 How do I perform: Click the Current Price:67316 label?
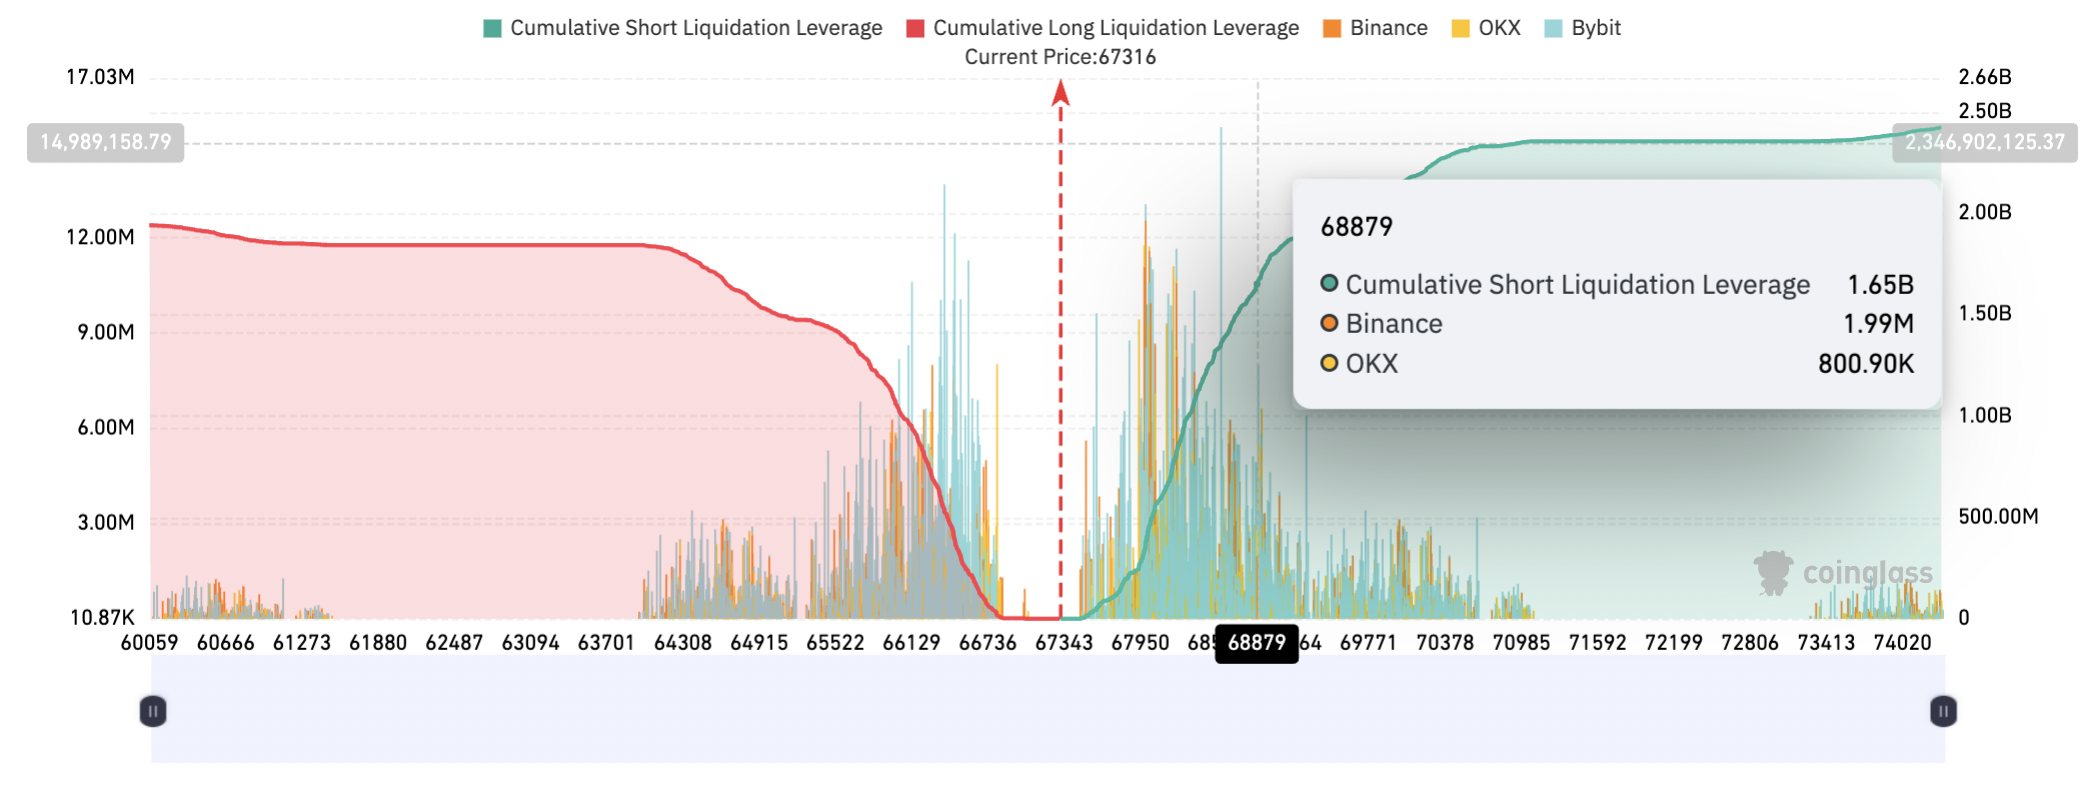pyautogui.click(x=1060, y=57)
